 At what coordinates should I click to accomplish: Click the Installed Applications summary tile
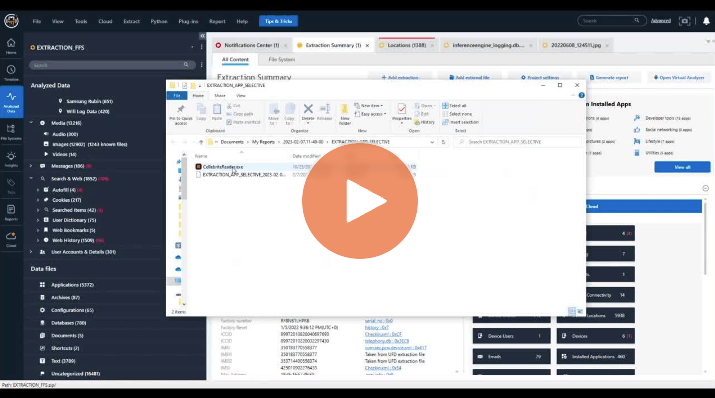point(595,357)
